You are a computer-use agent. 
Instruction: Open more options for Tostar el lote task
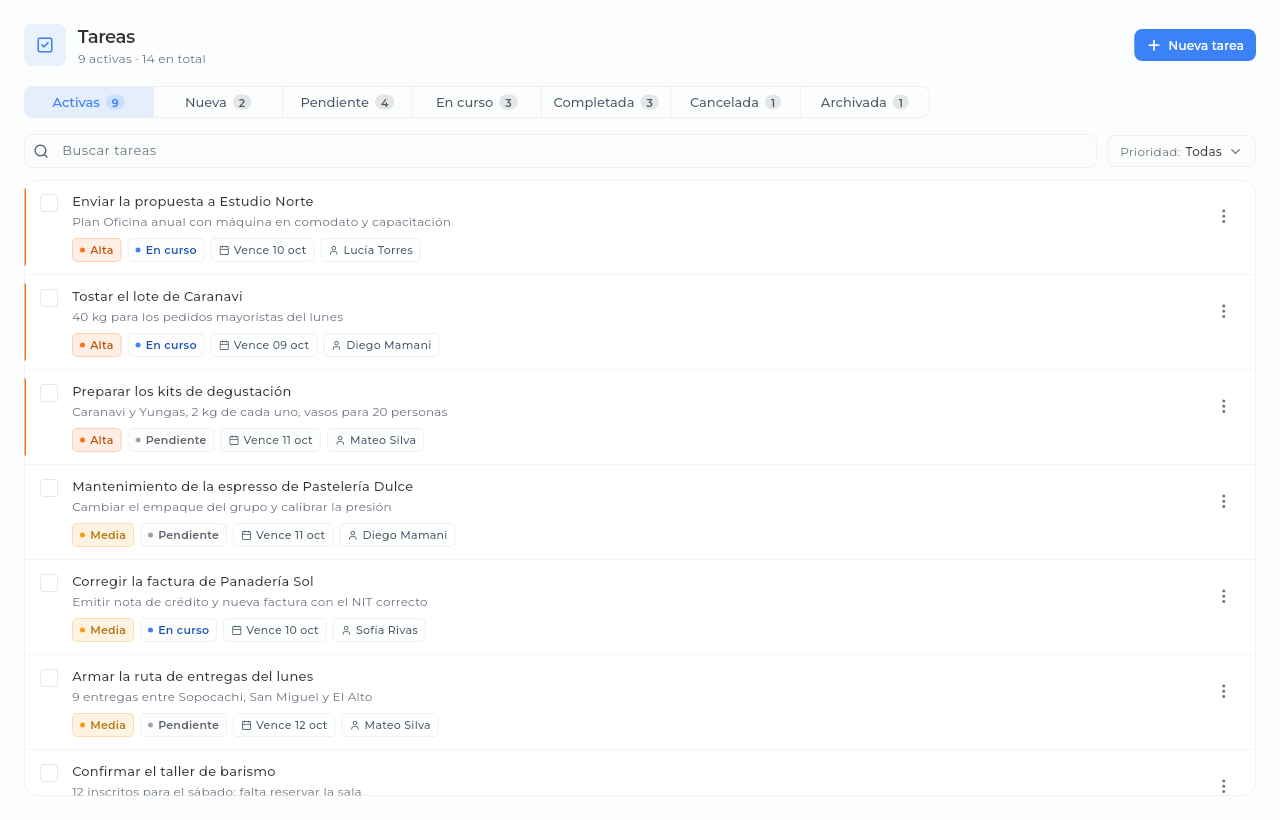point(1223,311)
